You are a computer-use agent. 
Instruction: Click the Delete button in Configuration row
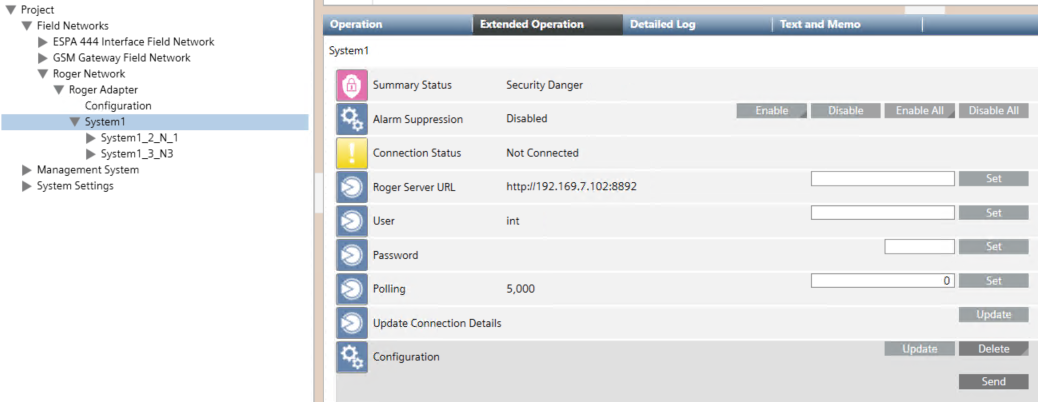pos(993,349)
